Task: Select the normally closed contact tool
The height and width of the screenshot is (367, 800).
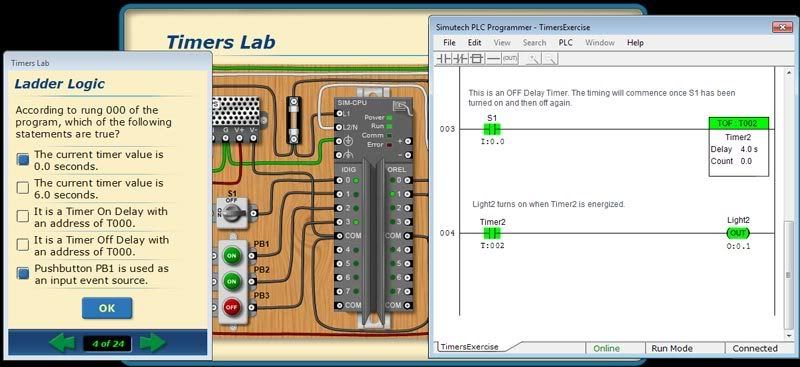Action: click(461, 59)
